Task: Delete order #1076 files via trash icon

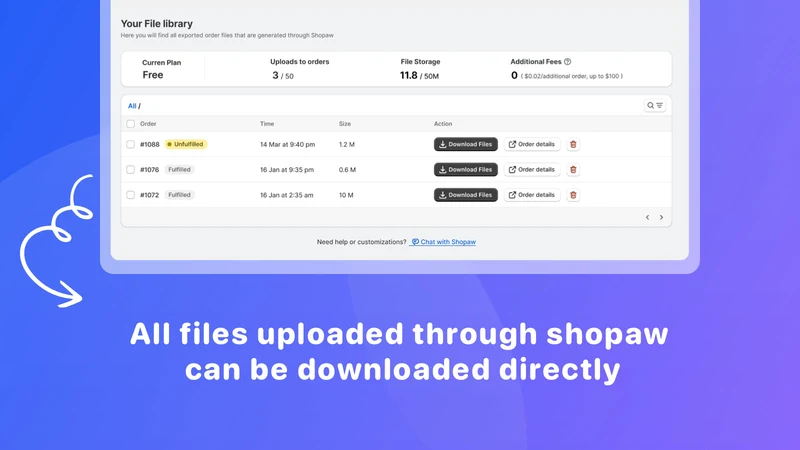Action: click(x=573, y=169)
